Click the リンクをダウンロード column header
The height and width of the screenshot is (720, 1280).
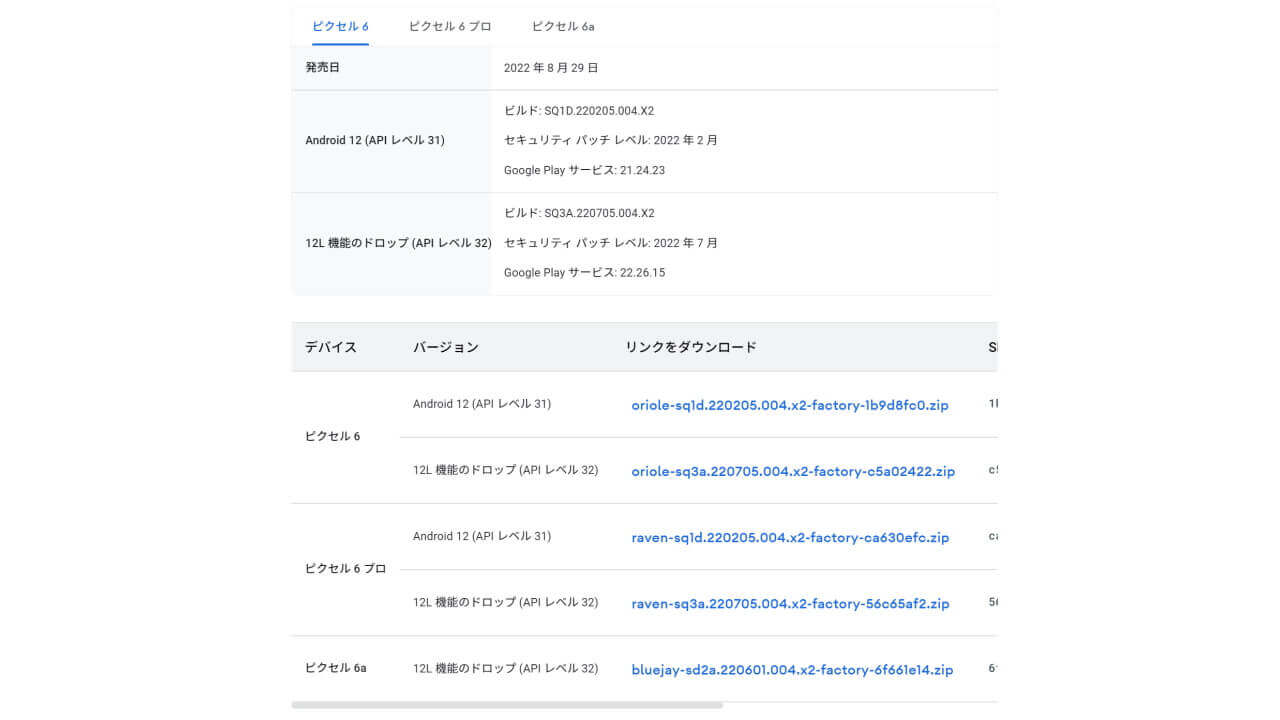[x=691, y=347]
